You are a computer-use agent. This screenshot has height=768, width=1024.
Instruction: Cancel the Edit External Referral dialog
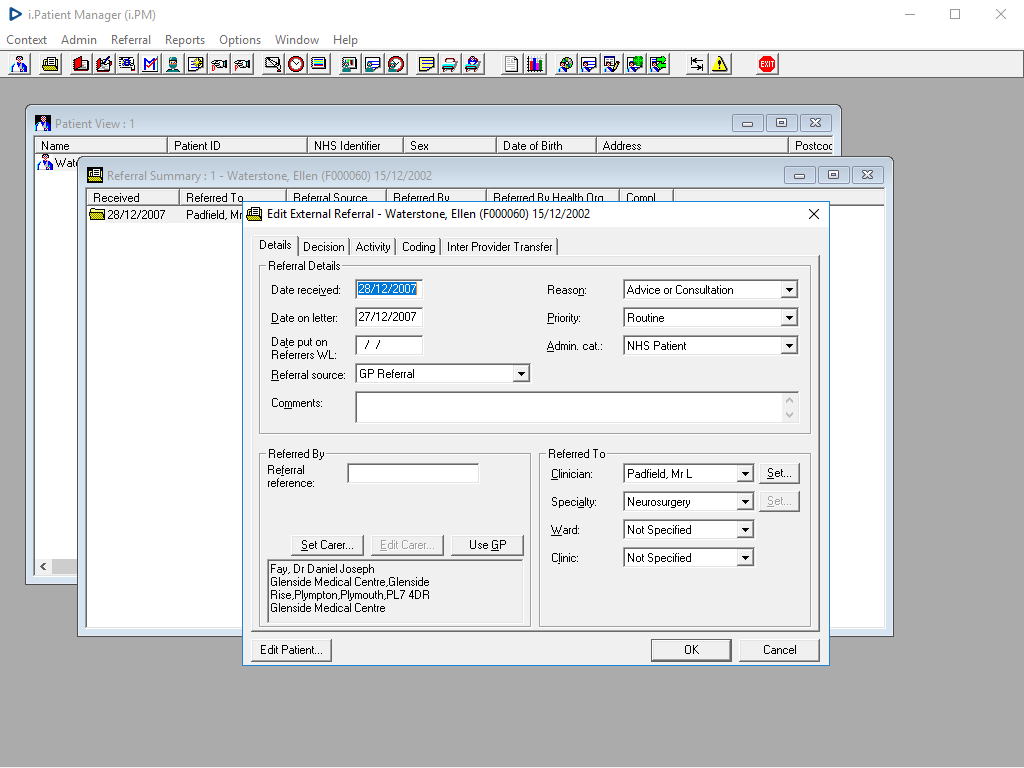pyautogui.click(x=779, y=650)
